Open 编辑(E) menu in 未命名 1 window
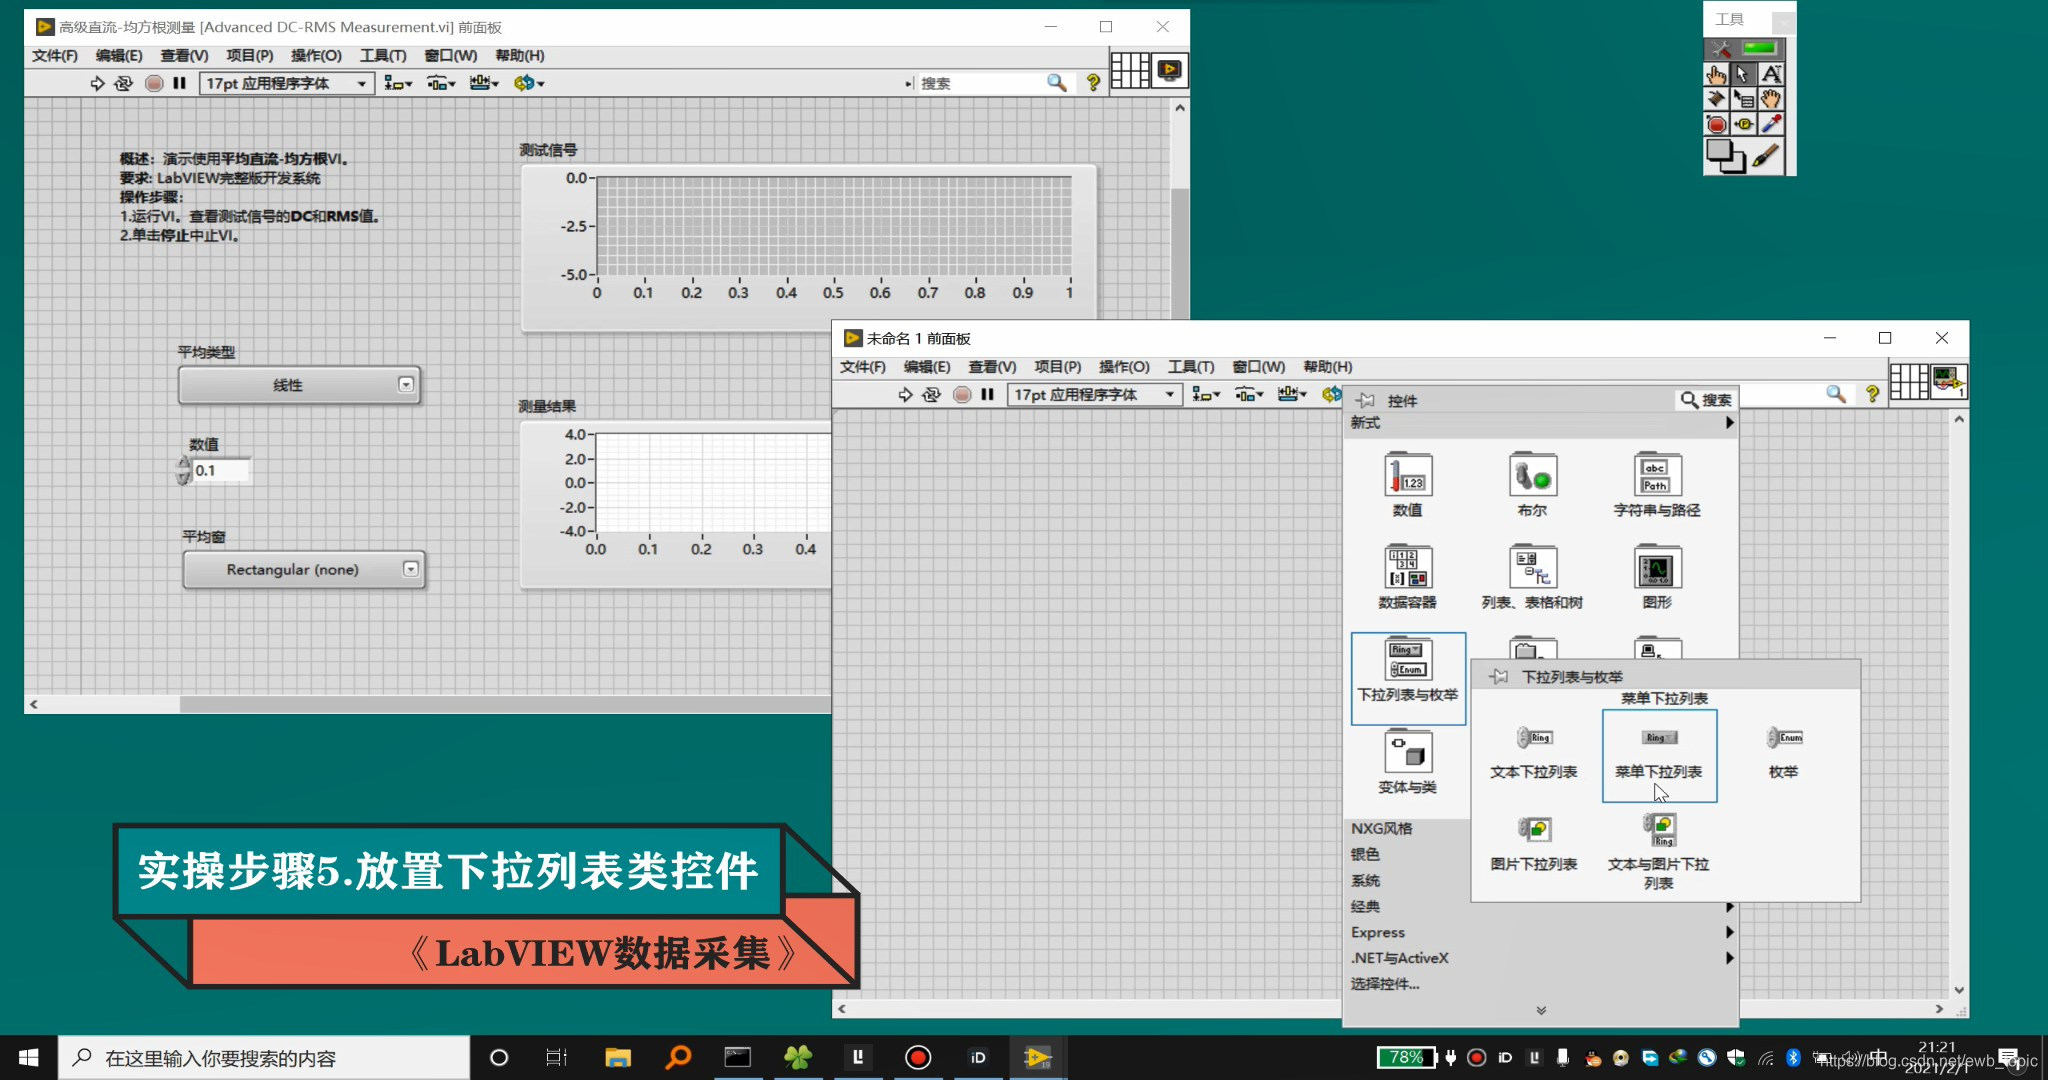 (927, 367)
